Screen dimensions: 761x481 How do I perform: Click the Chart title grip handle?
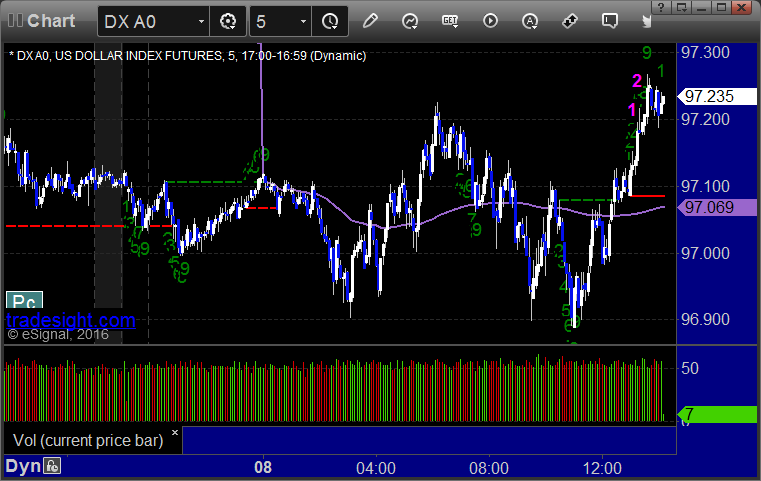pyautogui.click(x=15, y=20)
